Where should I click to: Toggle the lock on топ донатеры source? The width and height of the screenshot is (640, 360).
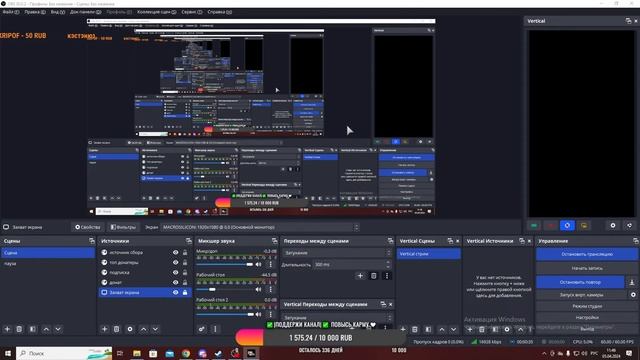pyautogui.click(x=185, y=262)
